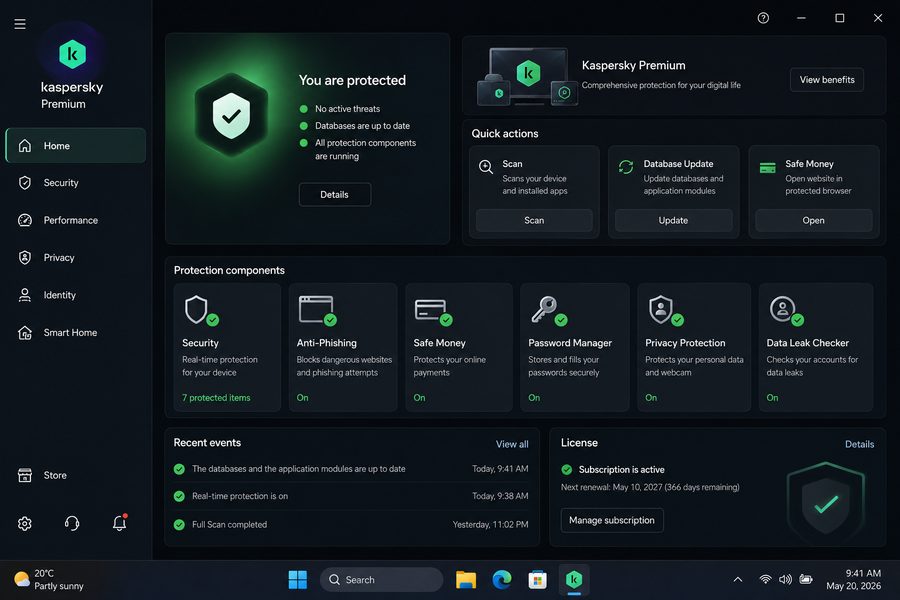Click the 7 protected items link
This screenshot has width=900, height=600.
coord(216,397)
